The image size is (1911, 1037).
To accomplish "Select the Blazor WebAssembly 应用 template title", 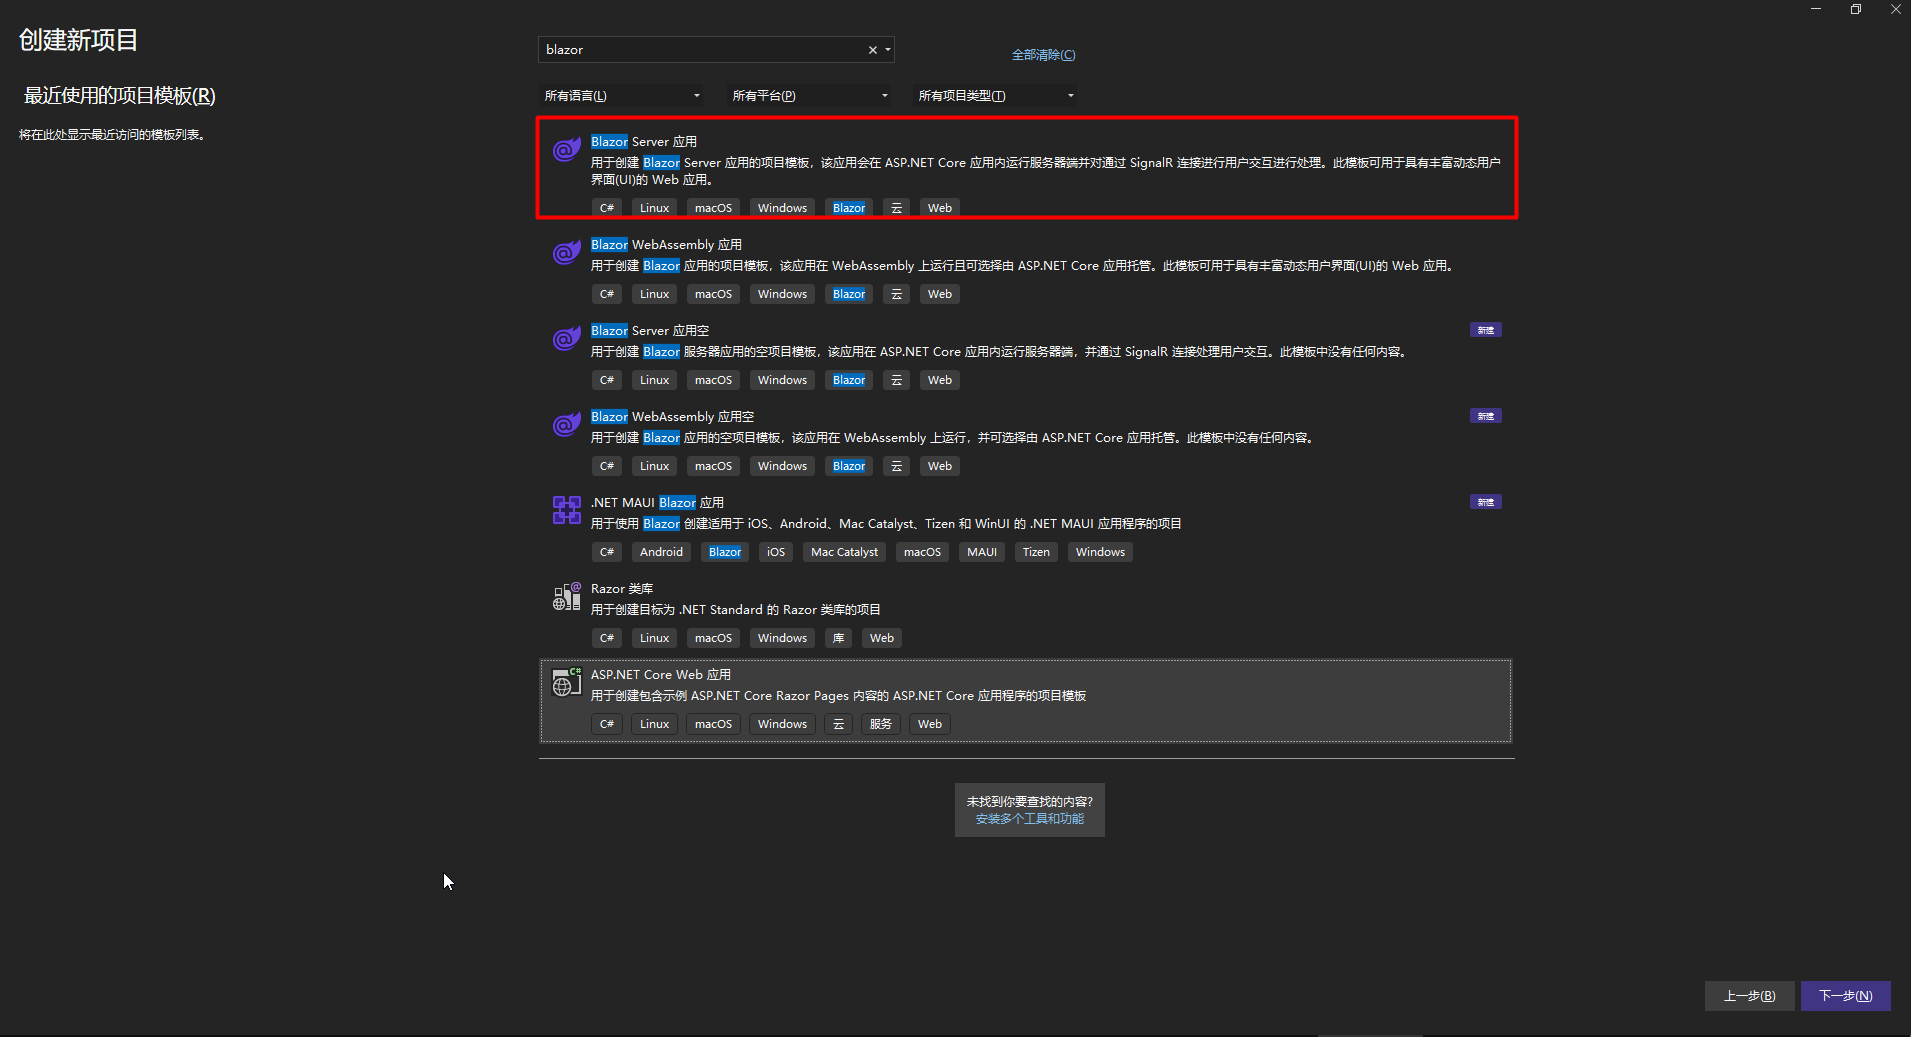I will (x=666, y=245).
